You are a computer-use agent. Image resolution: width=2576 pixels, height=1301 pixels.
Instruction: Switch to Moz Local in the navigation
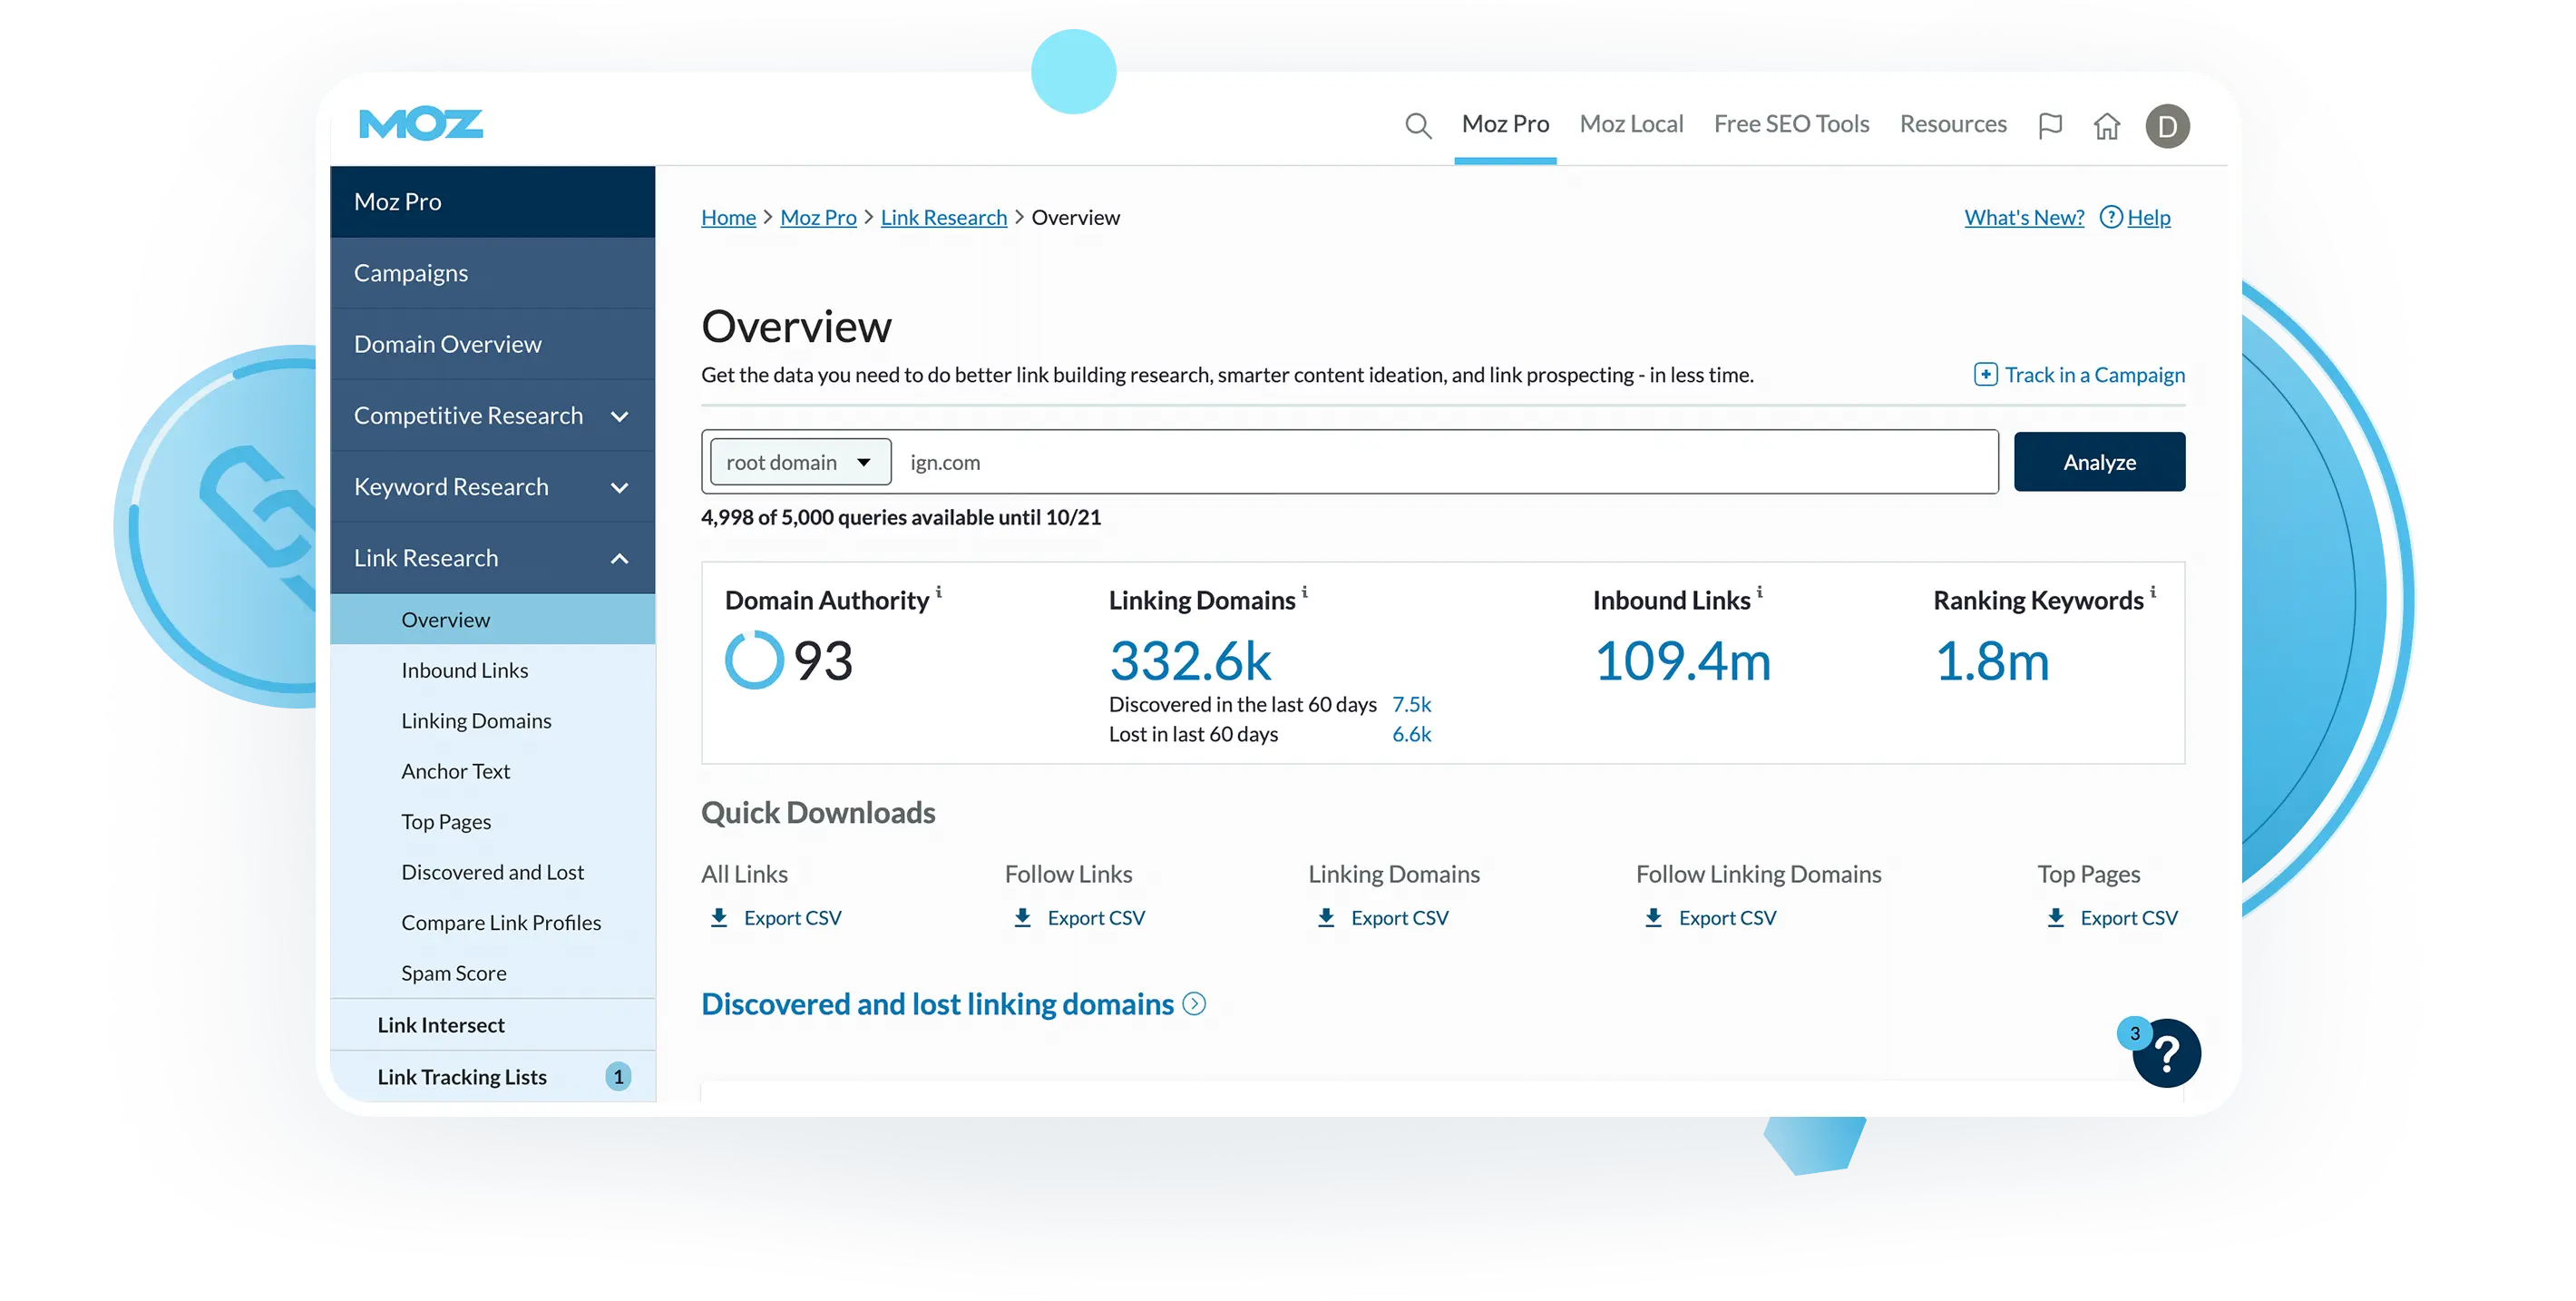click(x=1631, y=123)
